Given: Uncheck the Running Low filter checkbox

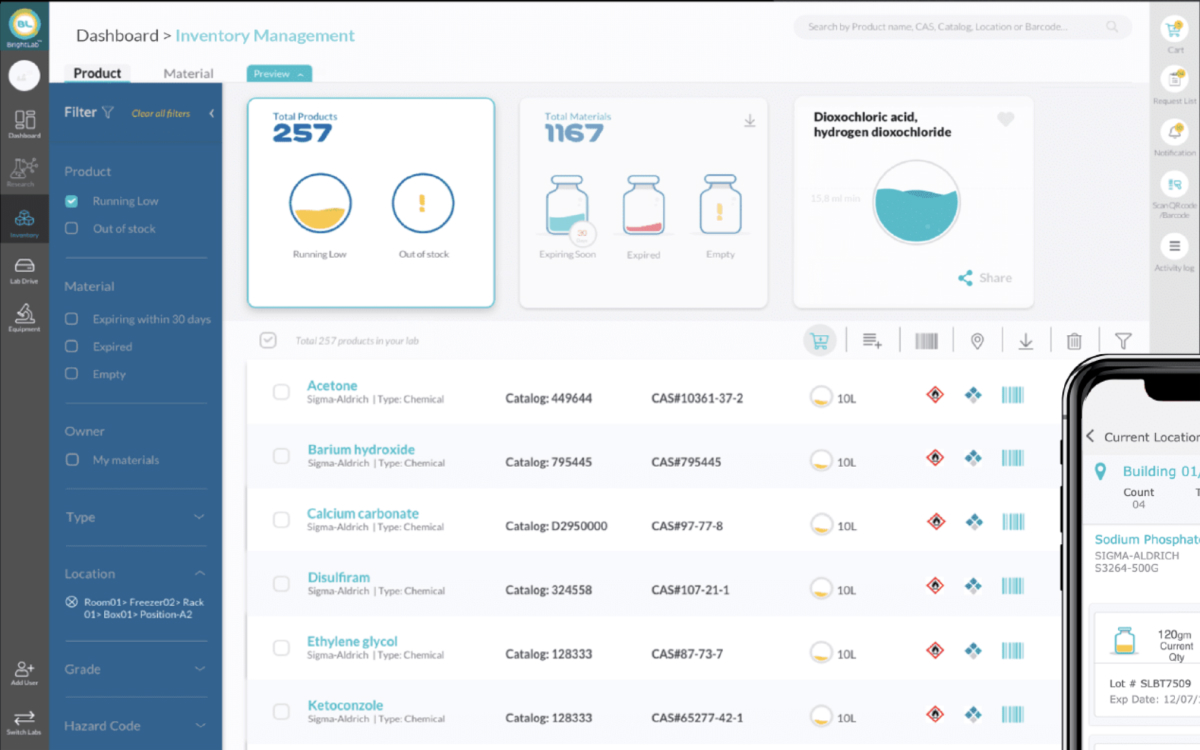Looking at the screenshot, I should click(x=72, y=201).
